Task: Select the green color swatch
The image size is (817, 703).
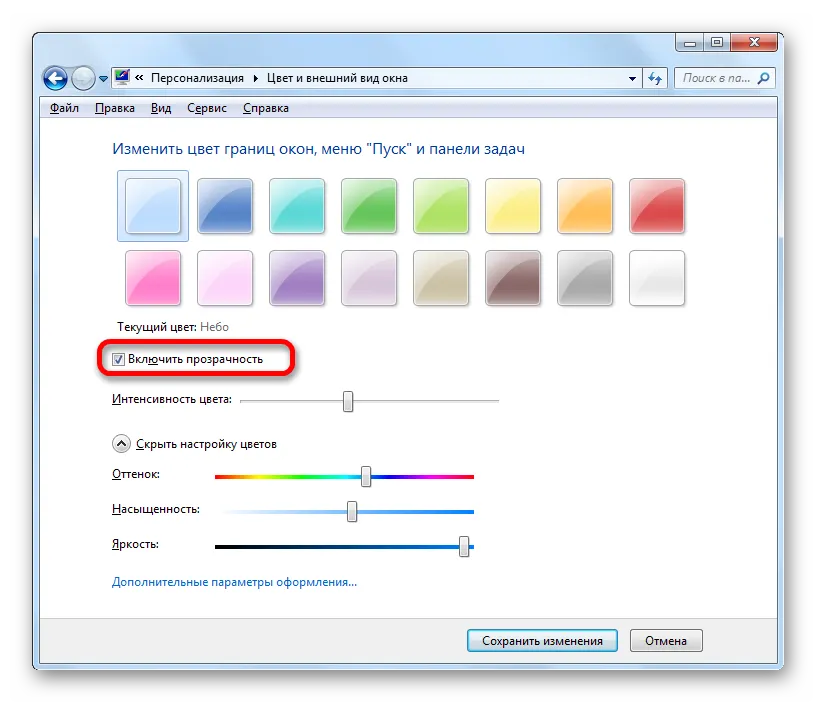Action: pyautogui.click(x=368, y=206)
